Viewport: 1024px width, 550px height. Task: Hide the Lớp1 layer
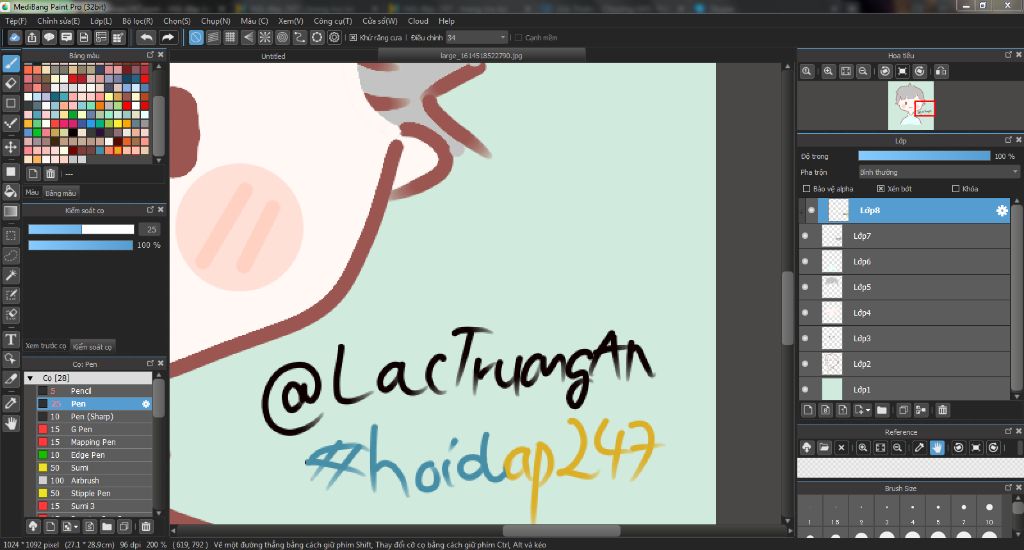tap(805, 389)
